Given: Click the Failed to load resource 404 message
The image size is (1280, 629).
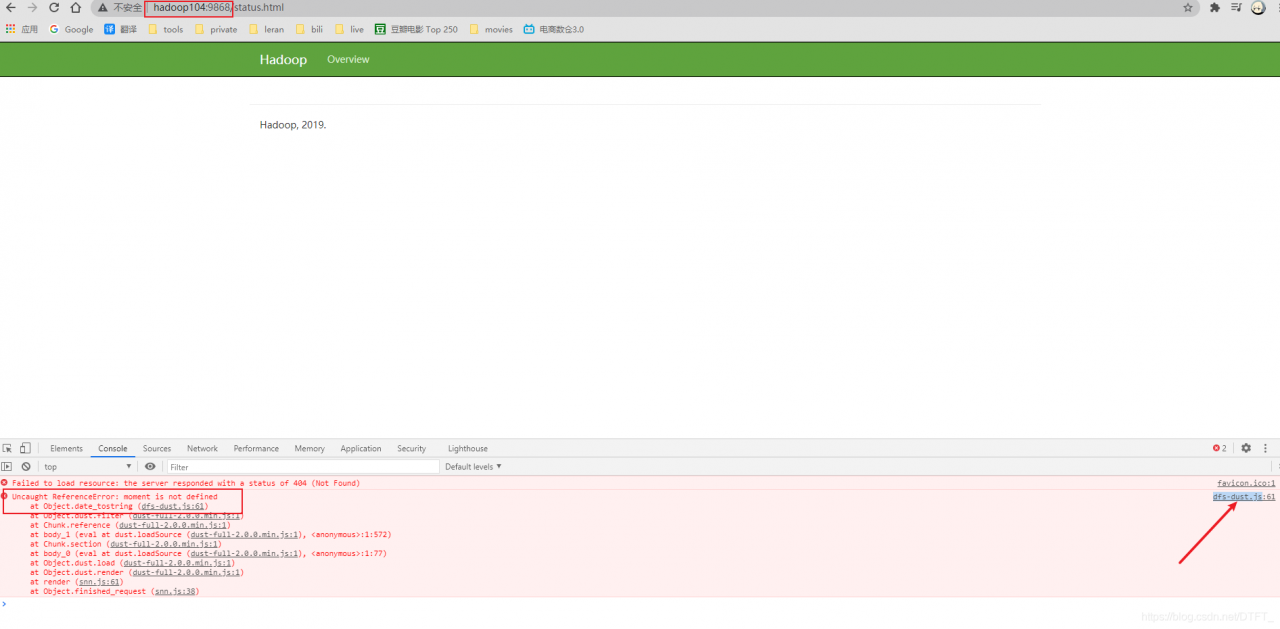Looking at the screenshot, I should tap(186, 483).
